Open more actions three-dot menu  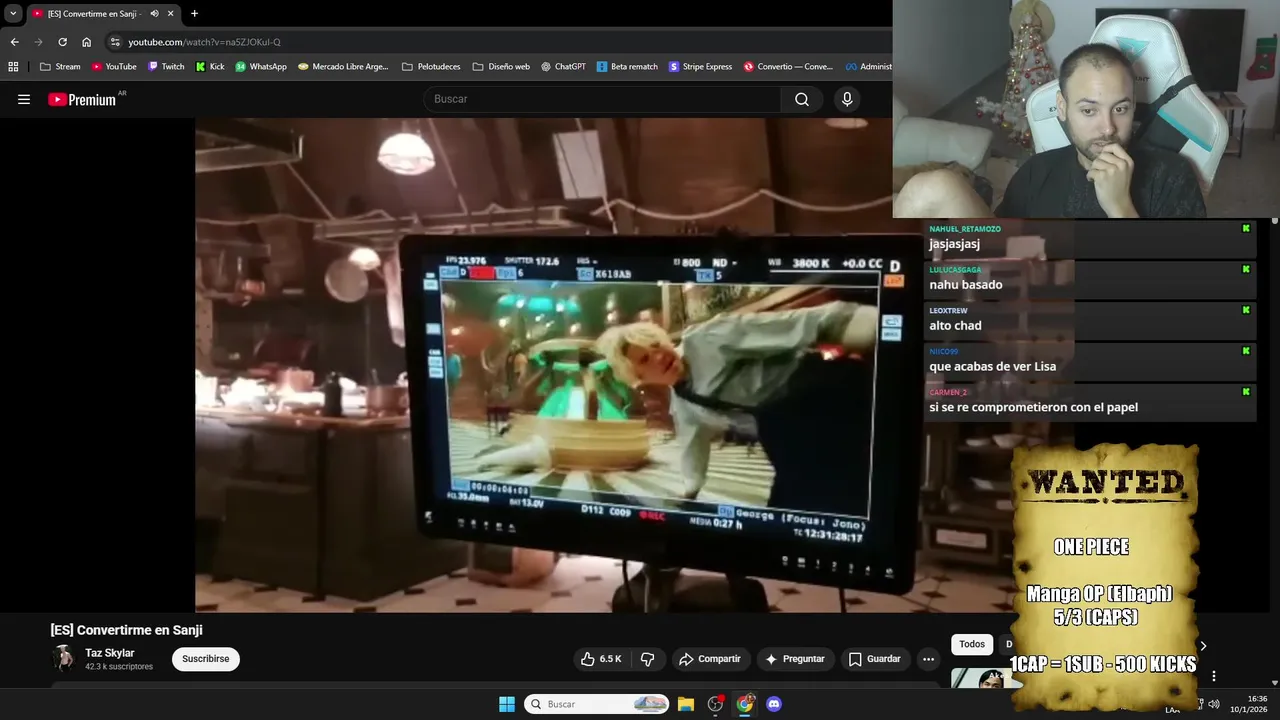pos(928,659)
